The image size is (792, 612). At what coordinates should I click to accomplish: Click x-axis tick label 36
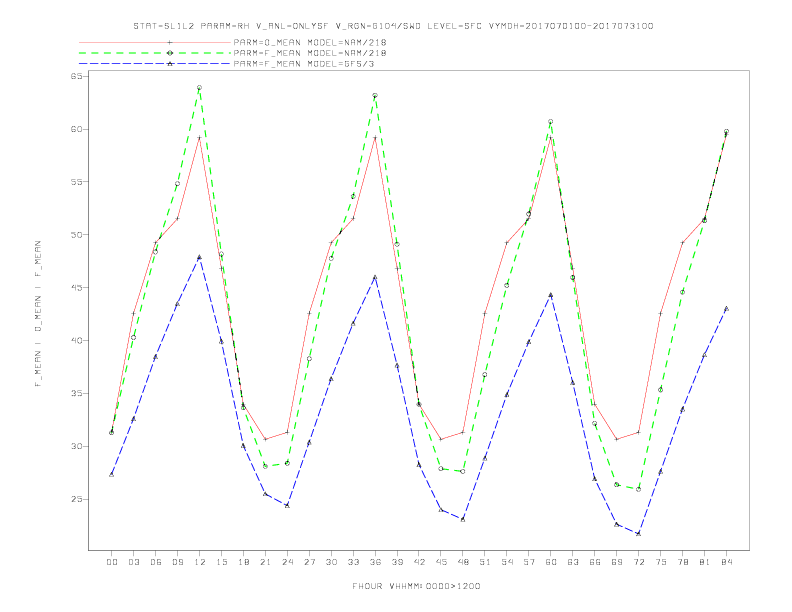point(375,562)
